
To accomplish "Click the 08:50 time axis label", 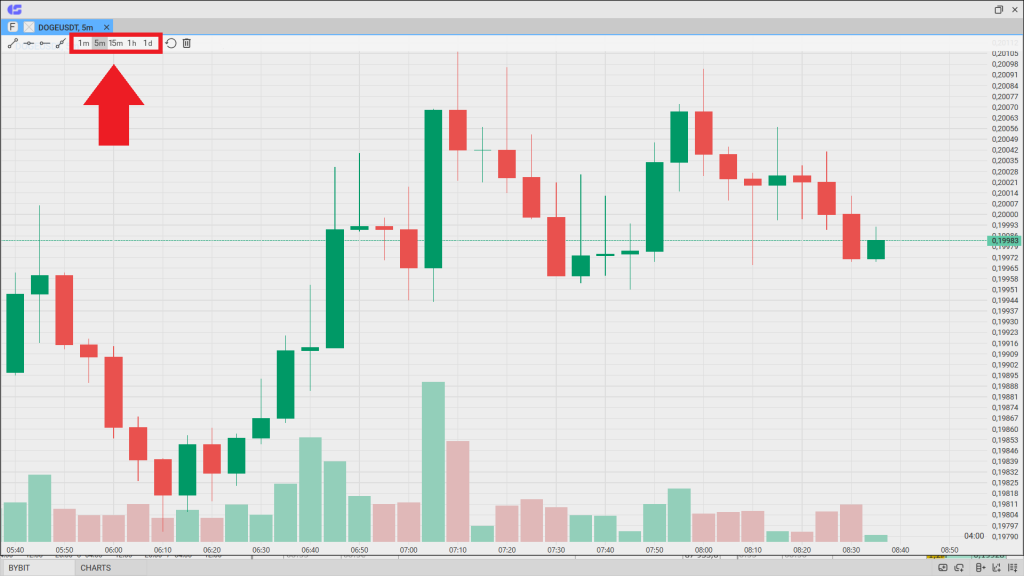I will pos(950,550).
